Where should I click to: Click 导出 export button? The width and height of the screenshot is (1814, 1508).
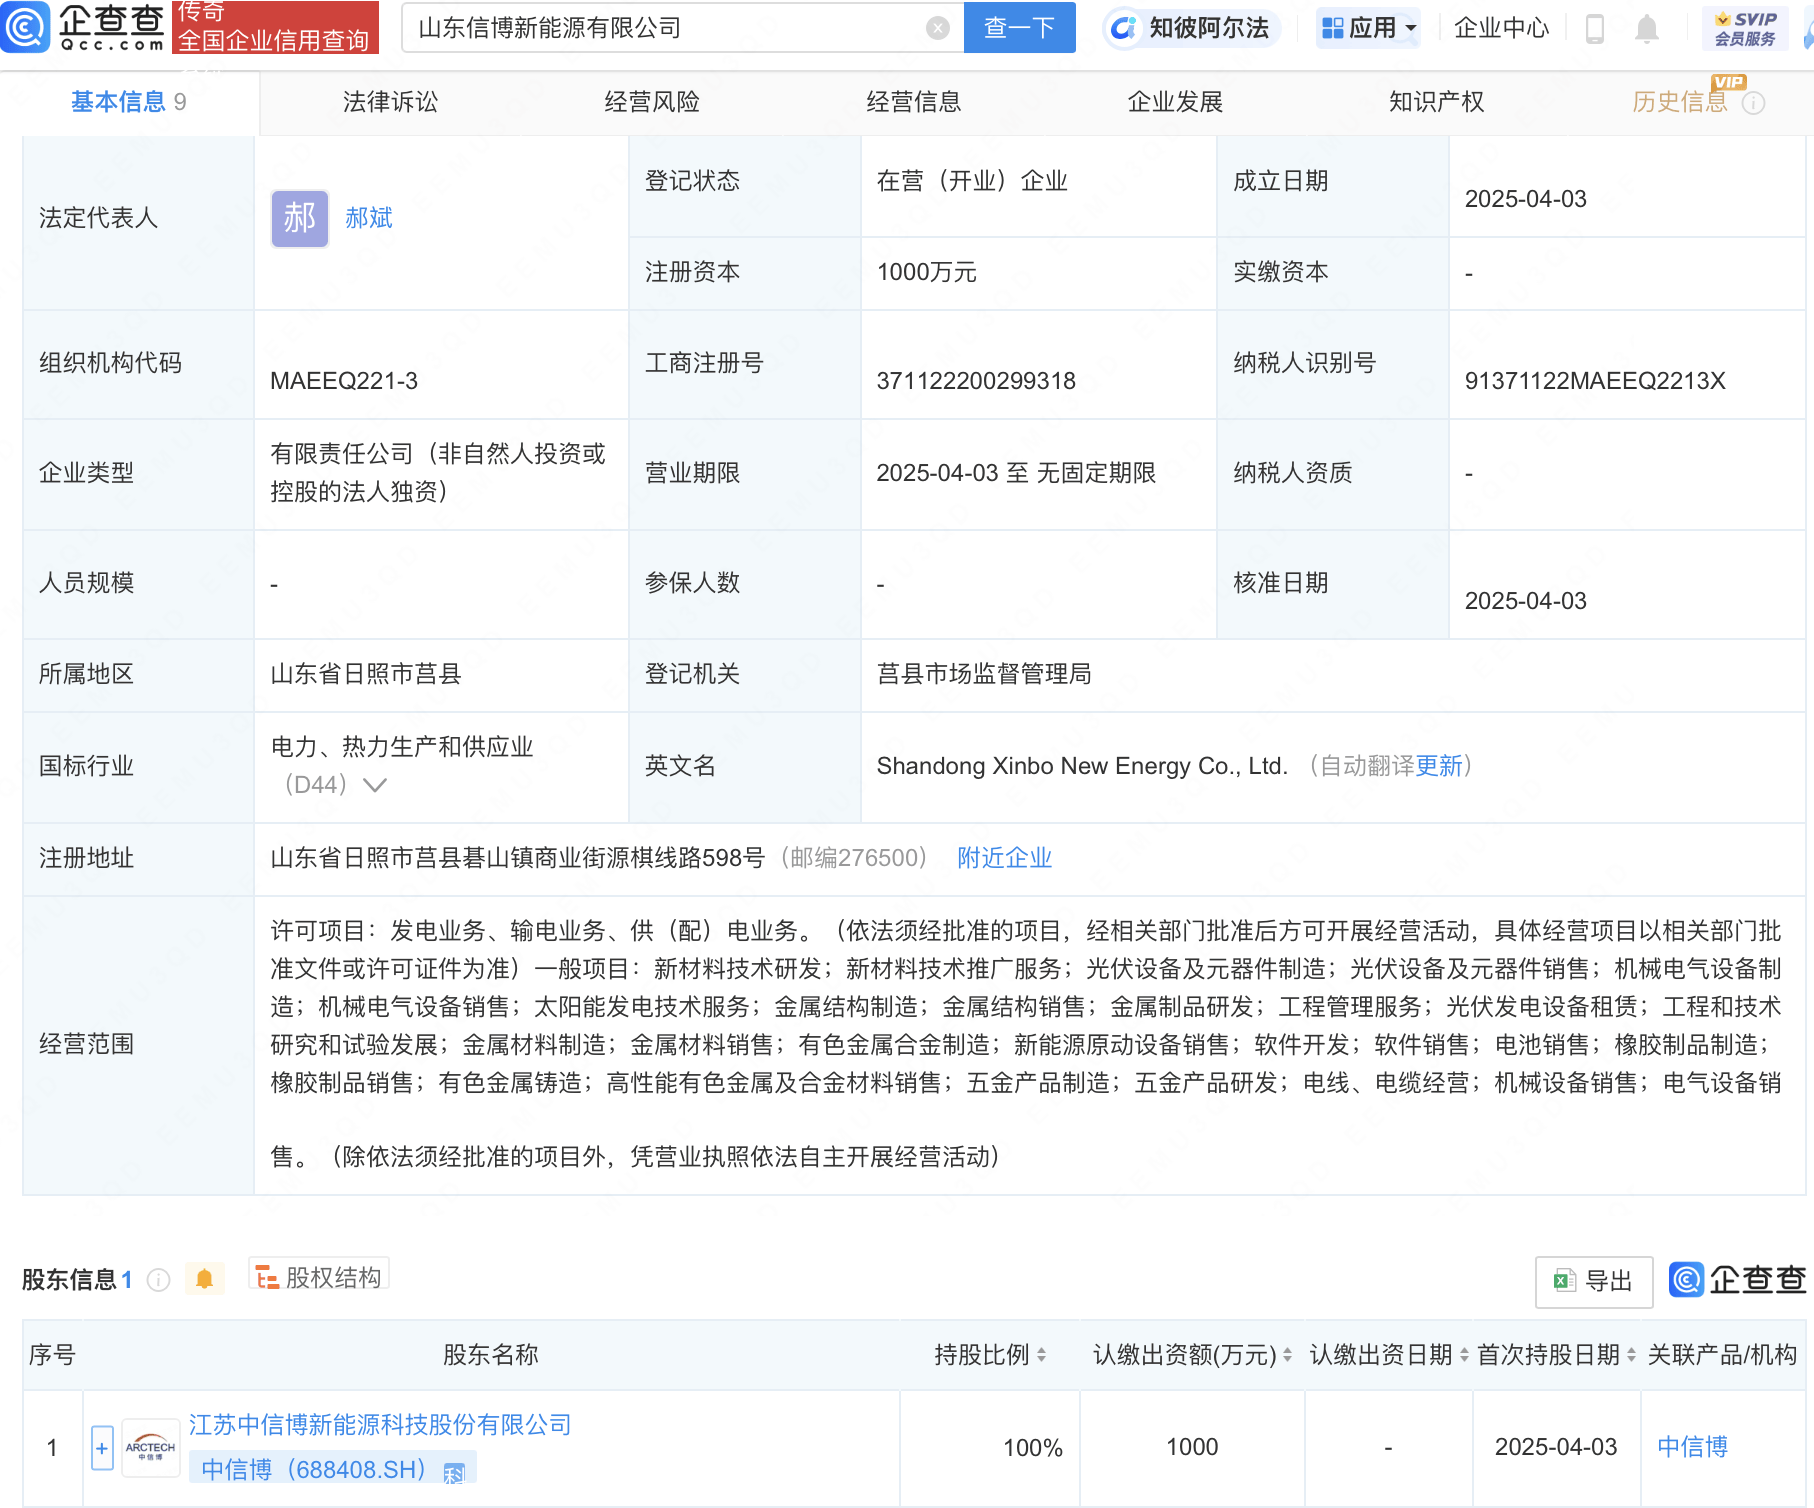[x=1594, y=1281]
